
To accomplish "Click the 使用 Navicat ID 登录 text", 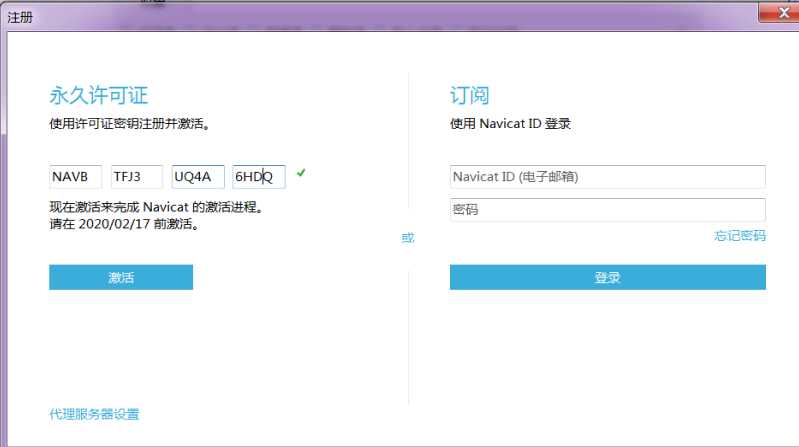I will pos(510,124).
